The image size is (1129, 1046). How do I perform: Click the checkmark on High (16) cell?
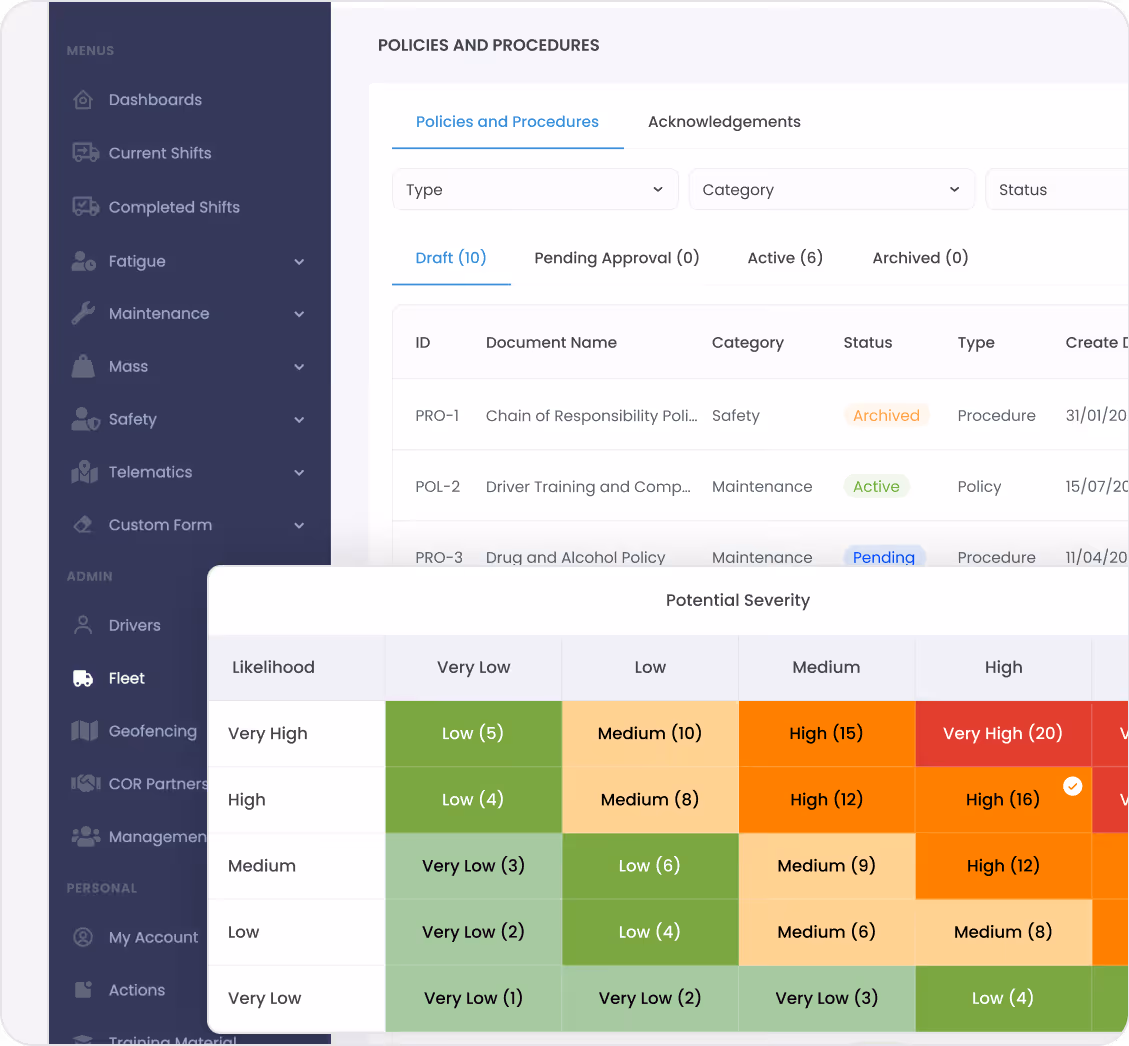1073,786
